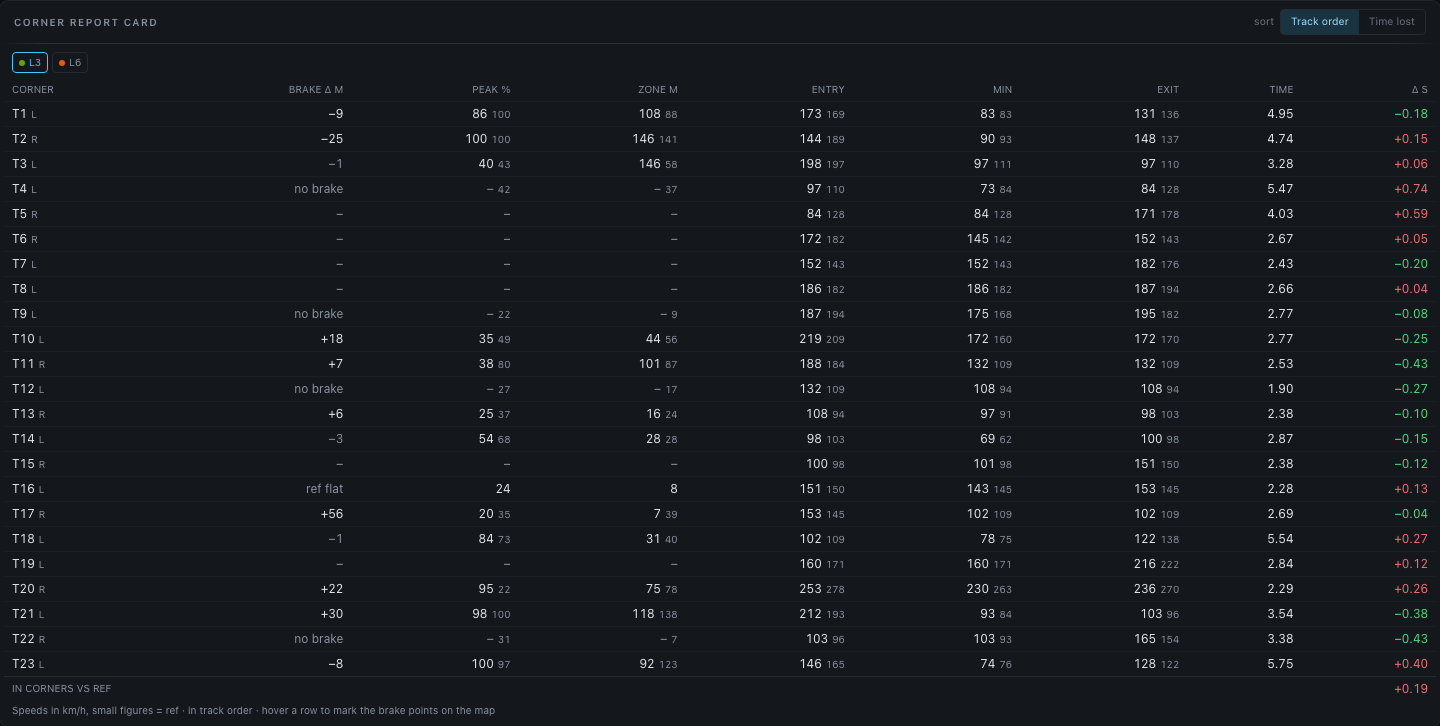The height and width of the screenshot is (726, 1440).
Task: Select the T2 corner row label
Action: click(x=24, y=139)
